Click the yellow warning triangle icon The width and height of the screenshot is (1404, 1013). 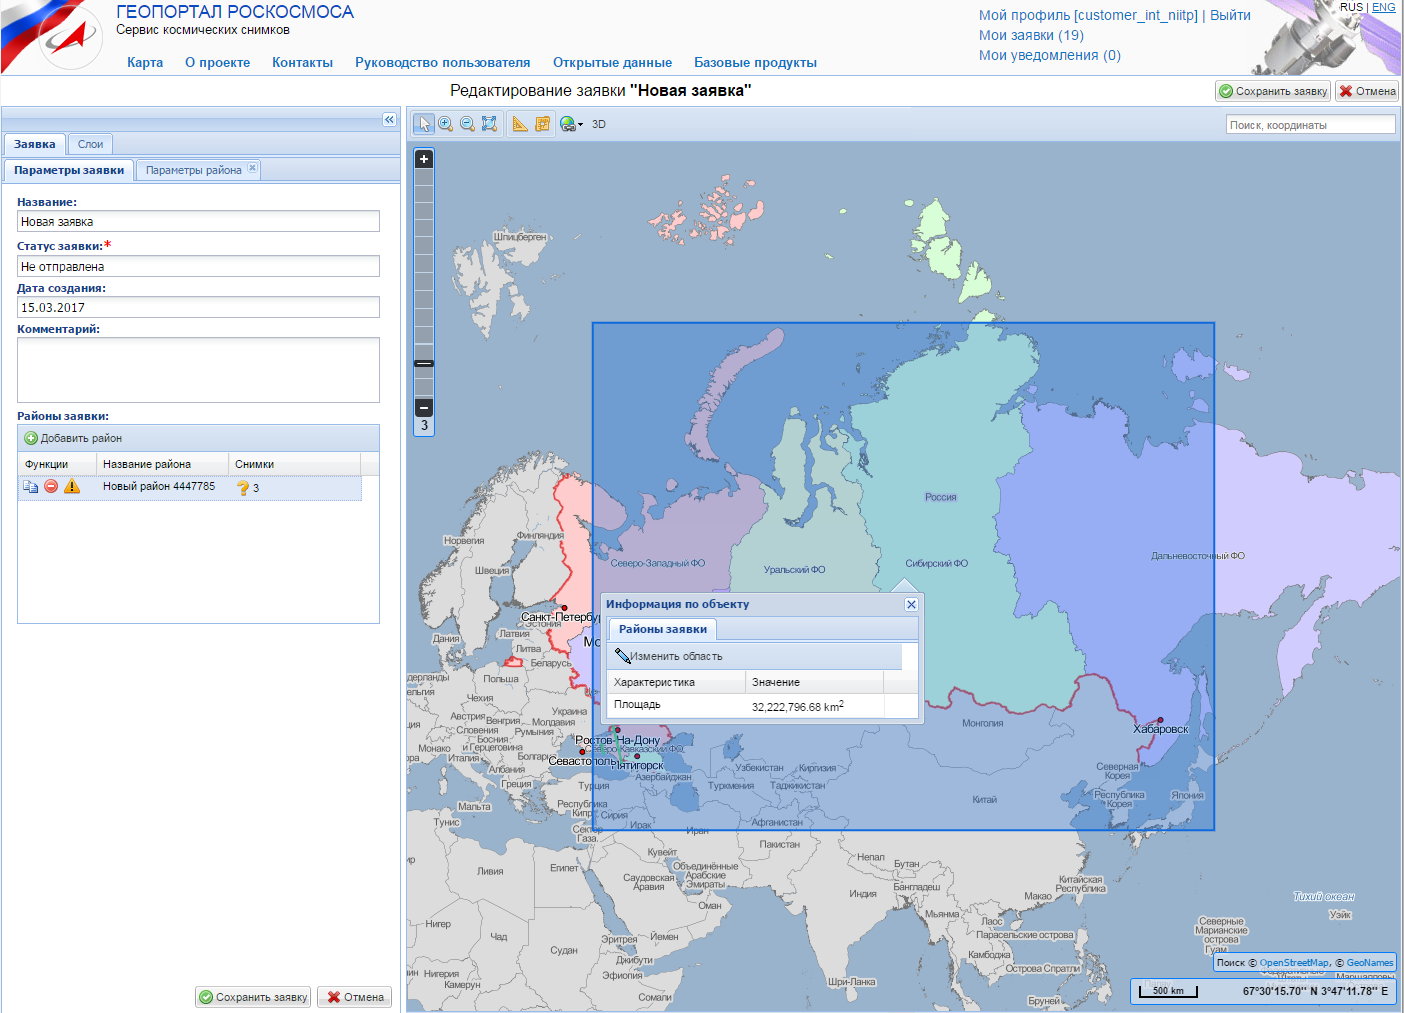click(72, 487)
